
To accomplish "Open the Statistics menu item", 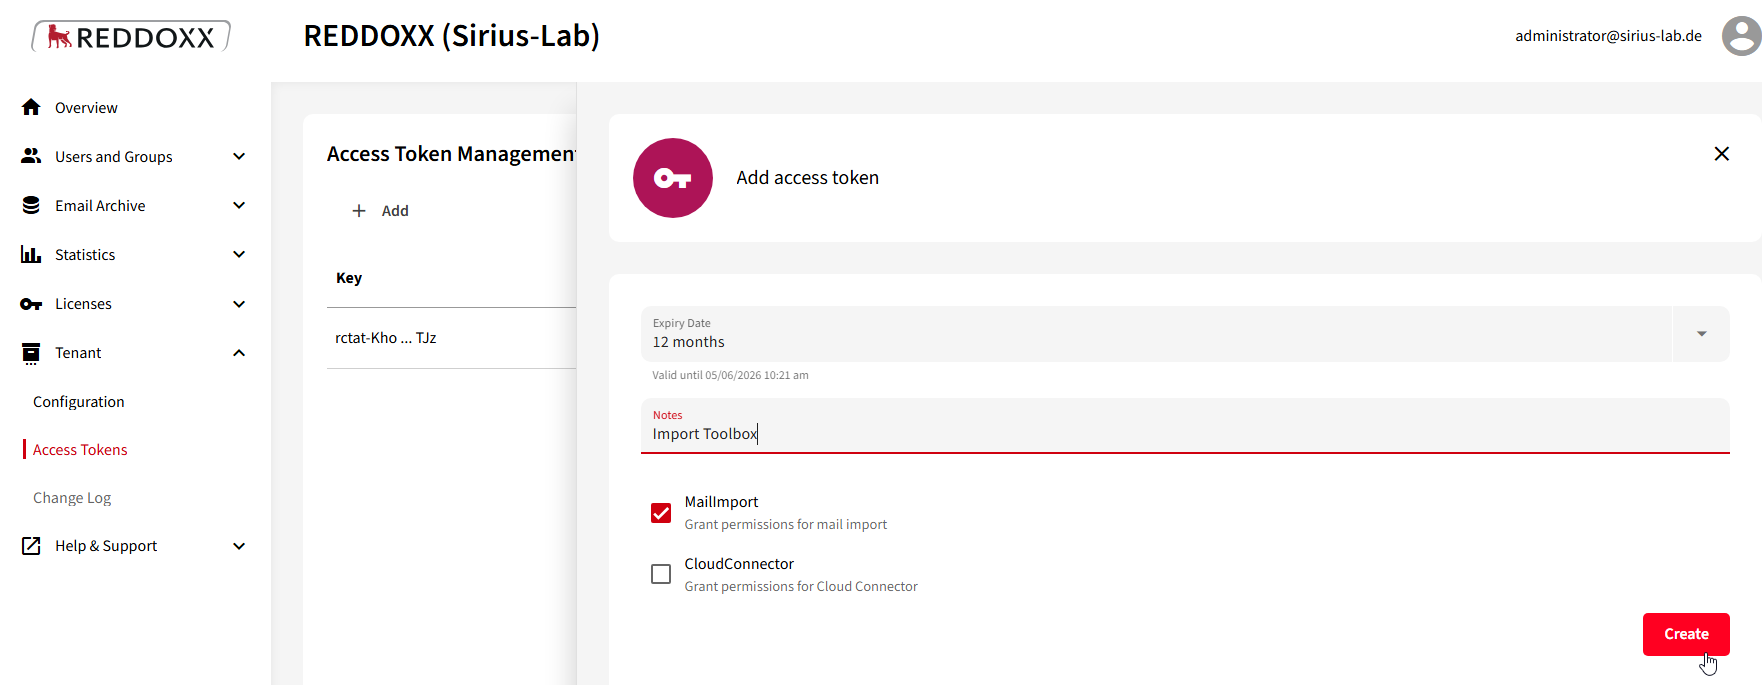I will 85,255.
